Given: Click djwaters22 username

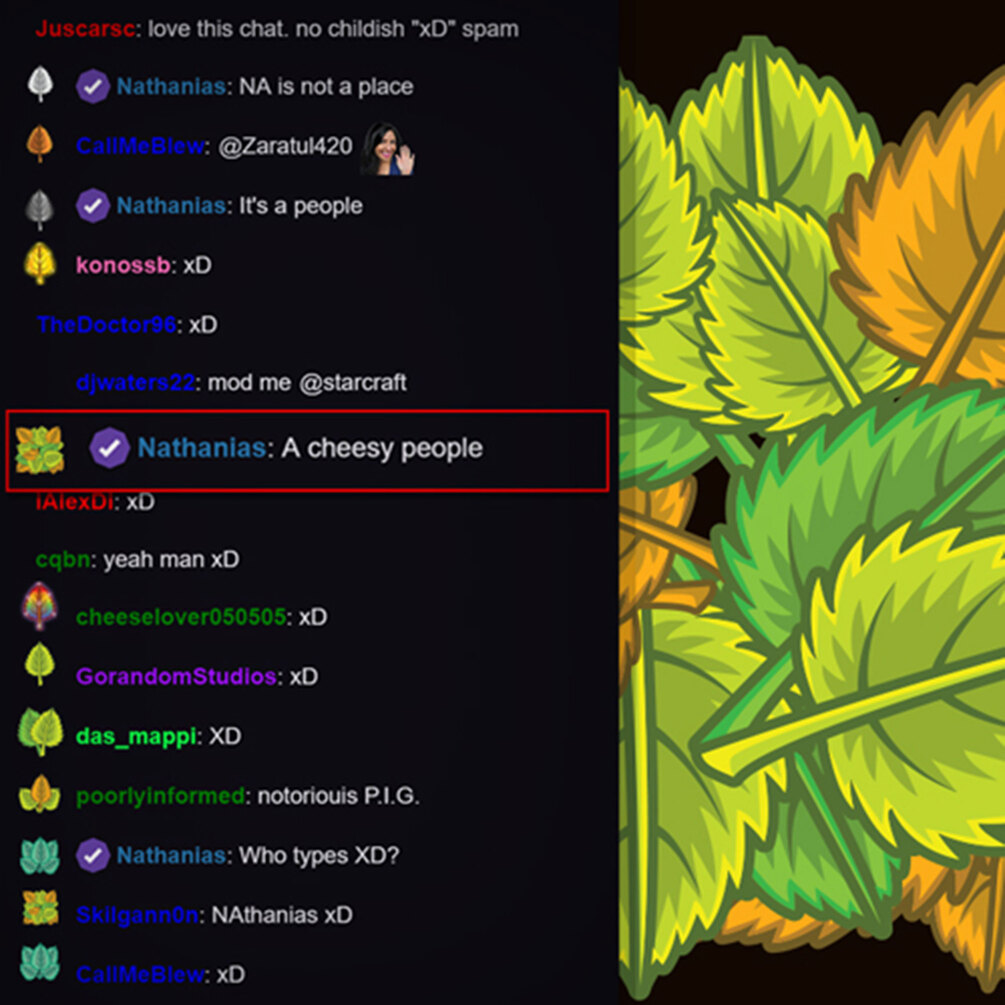Looking at the screenshot, I should click(135, 383).
